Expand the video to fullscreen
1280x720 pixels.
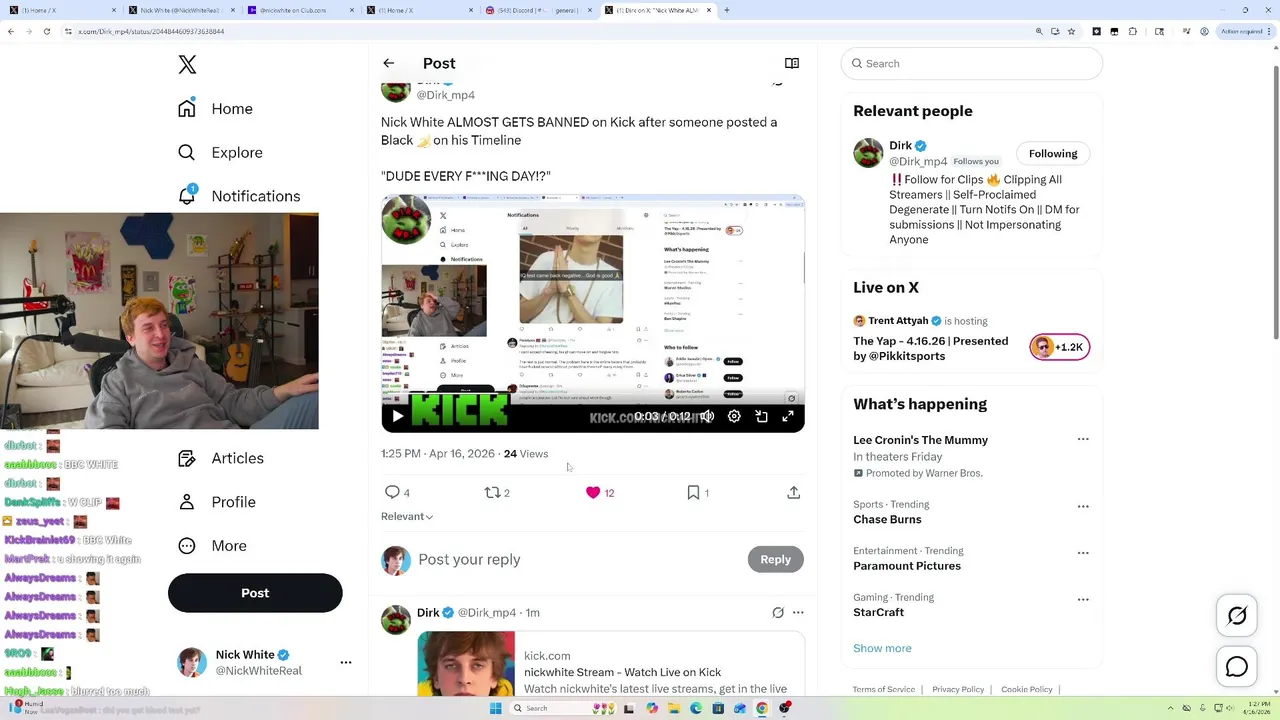click(788, 416)
